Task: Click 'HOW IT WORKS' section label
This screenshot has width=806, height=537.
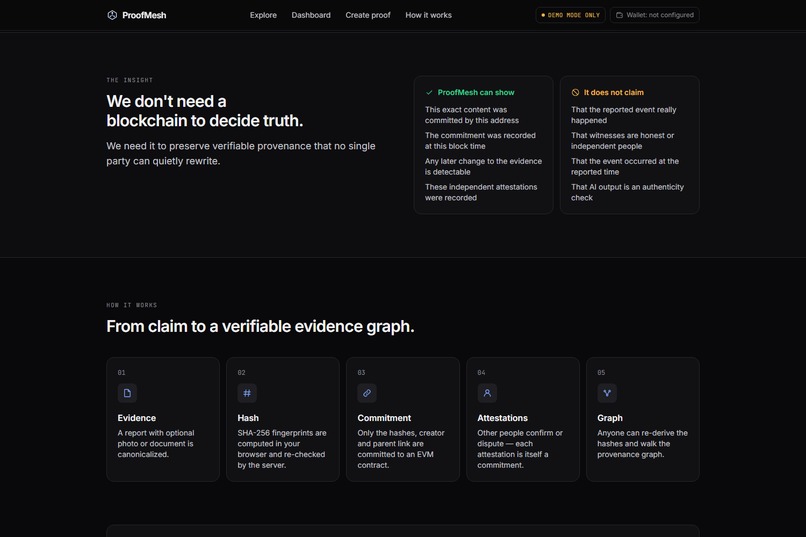Action: (132, 305)
